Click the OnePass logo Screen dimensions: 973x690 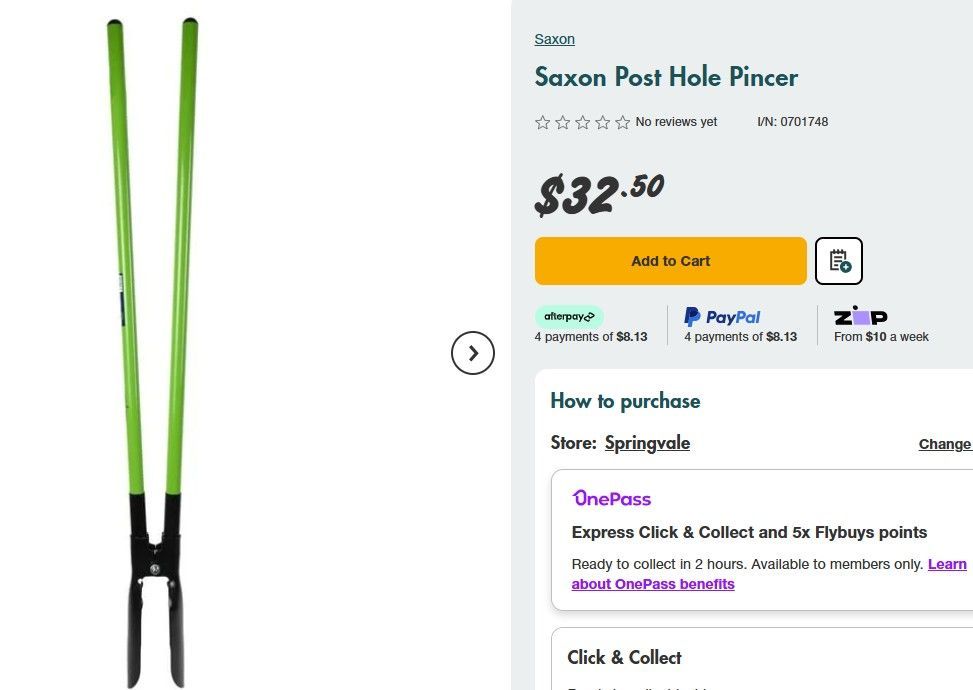coord(611,498)
